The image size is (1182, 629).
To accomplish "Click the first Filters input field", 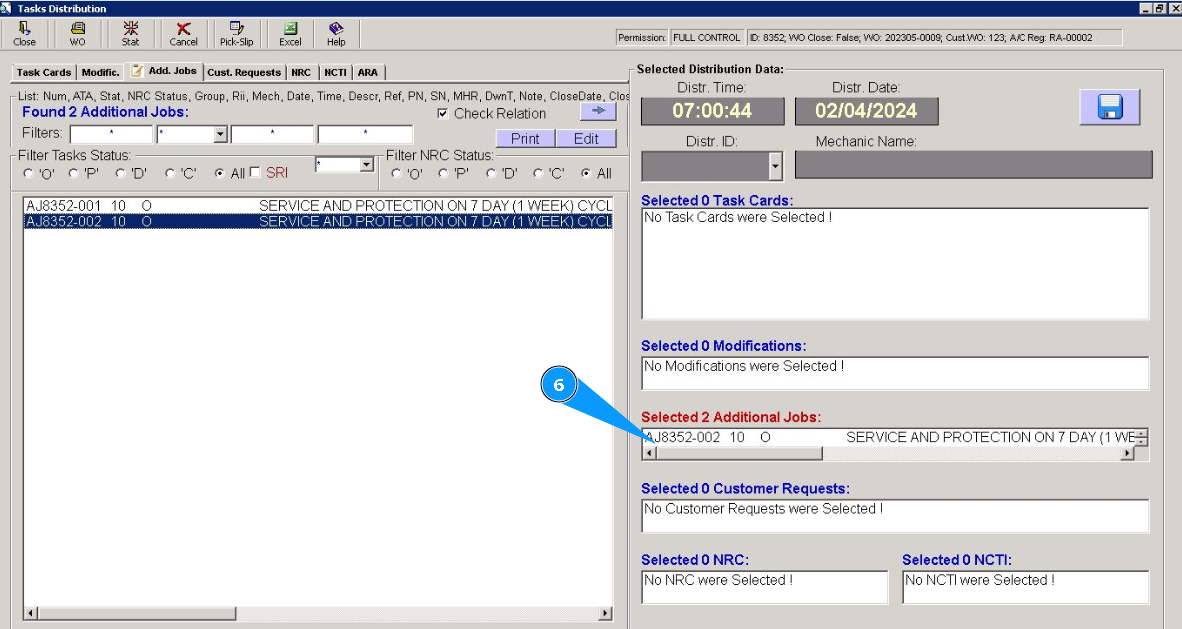I will click(111, 134).
